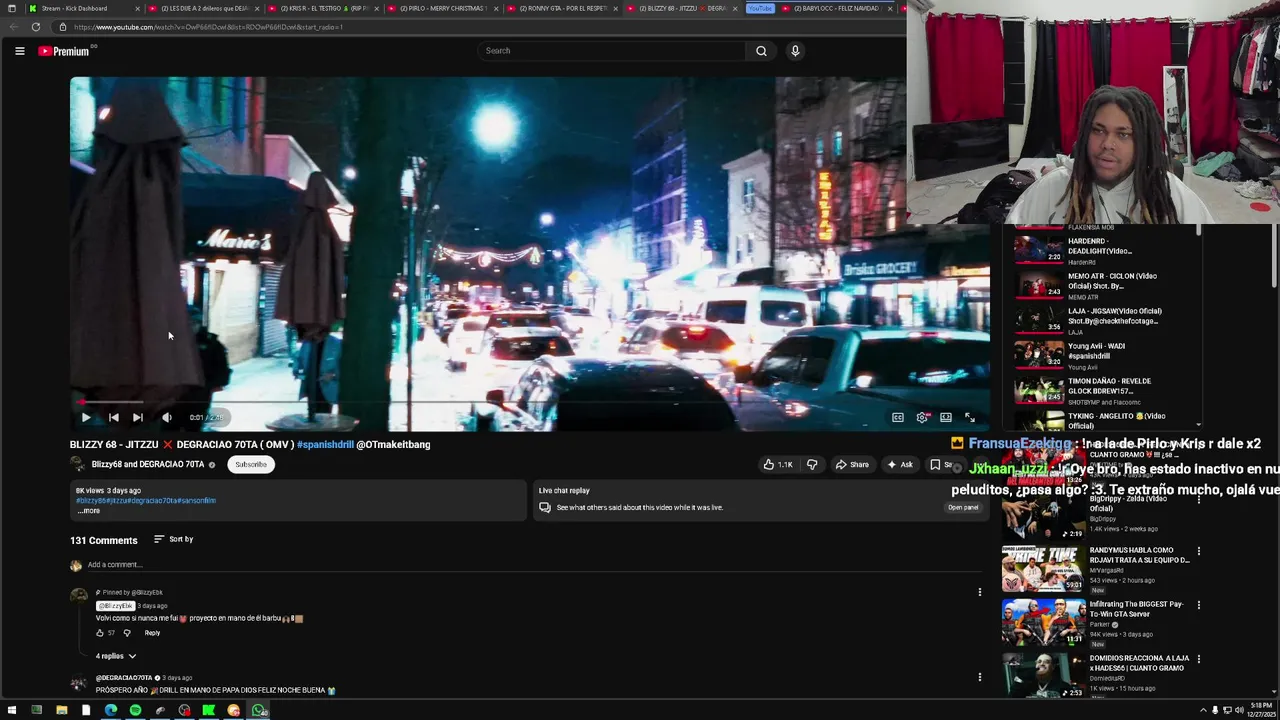The width and height of the screenshot is (1280, 720).
Task: Open the LAJA - JIGSAW suggested video
Action: (x=1100, y=320)
